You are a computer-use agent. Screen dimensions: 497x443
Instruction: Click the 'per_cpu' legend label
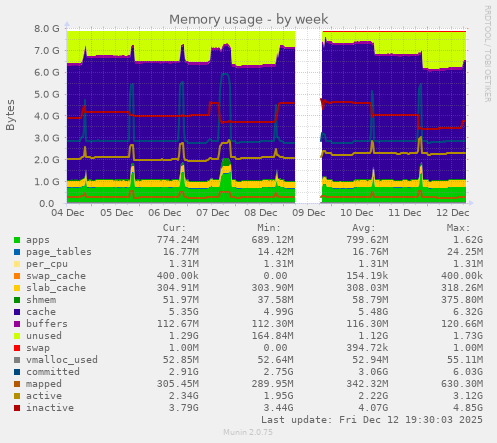[x=47, y=264]
